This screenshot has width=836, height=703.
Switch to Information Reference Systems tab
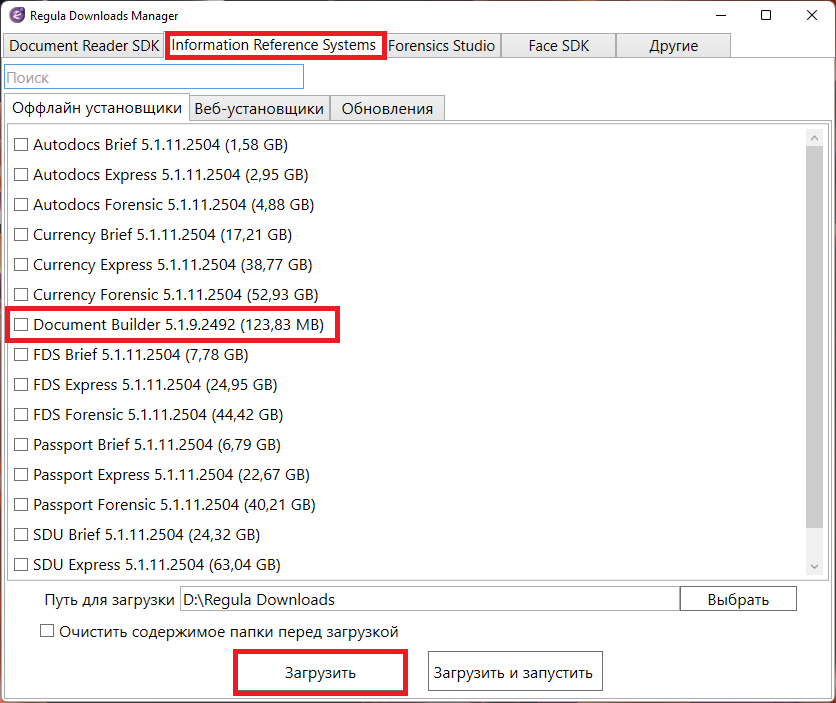[x=274, y=45]
